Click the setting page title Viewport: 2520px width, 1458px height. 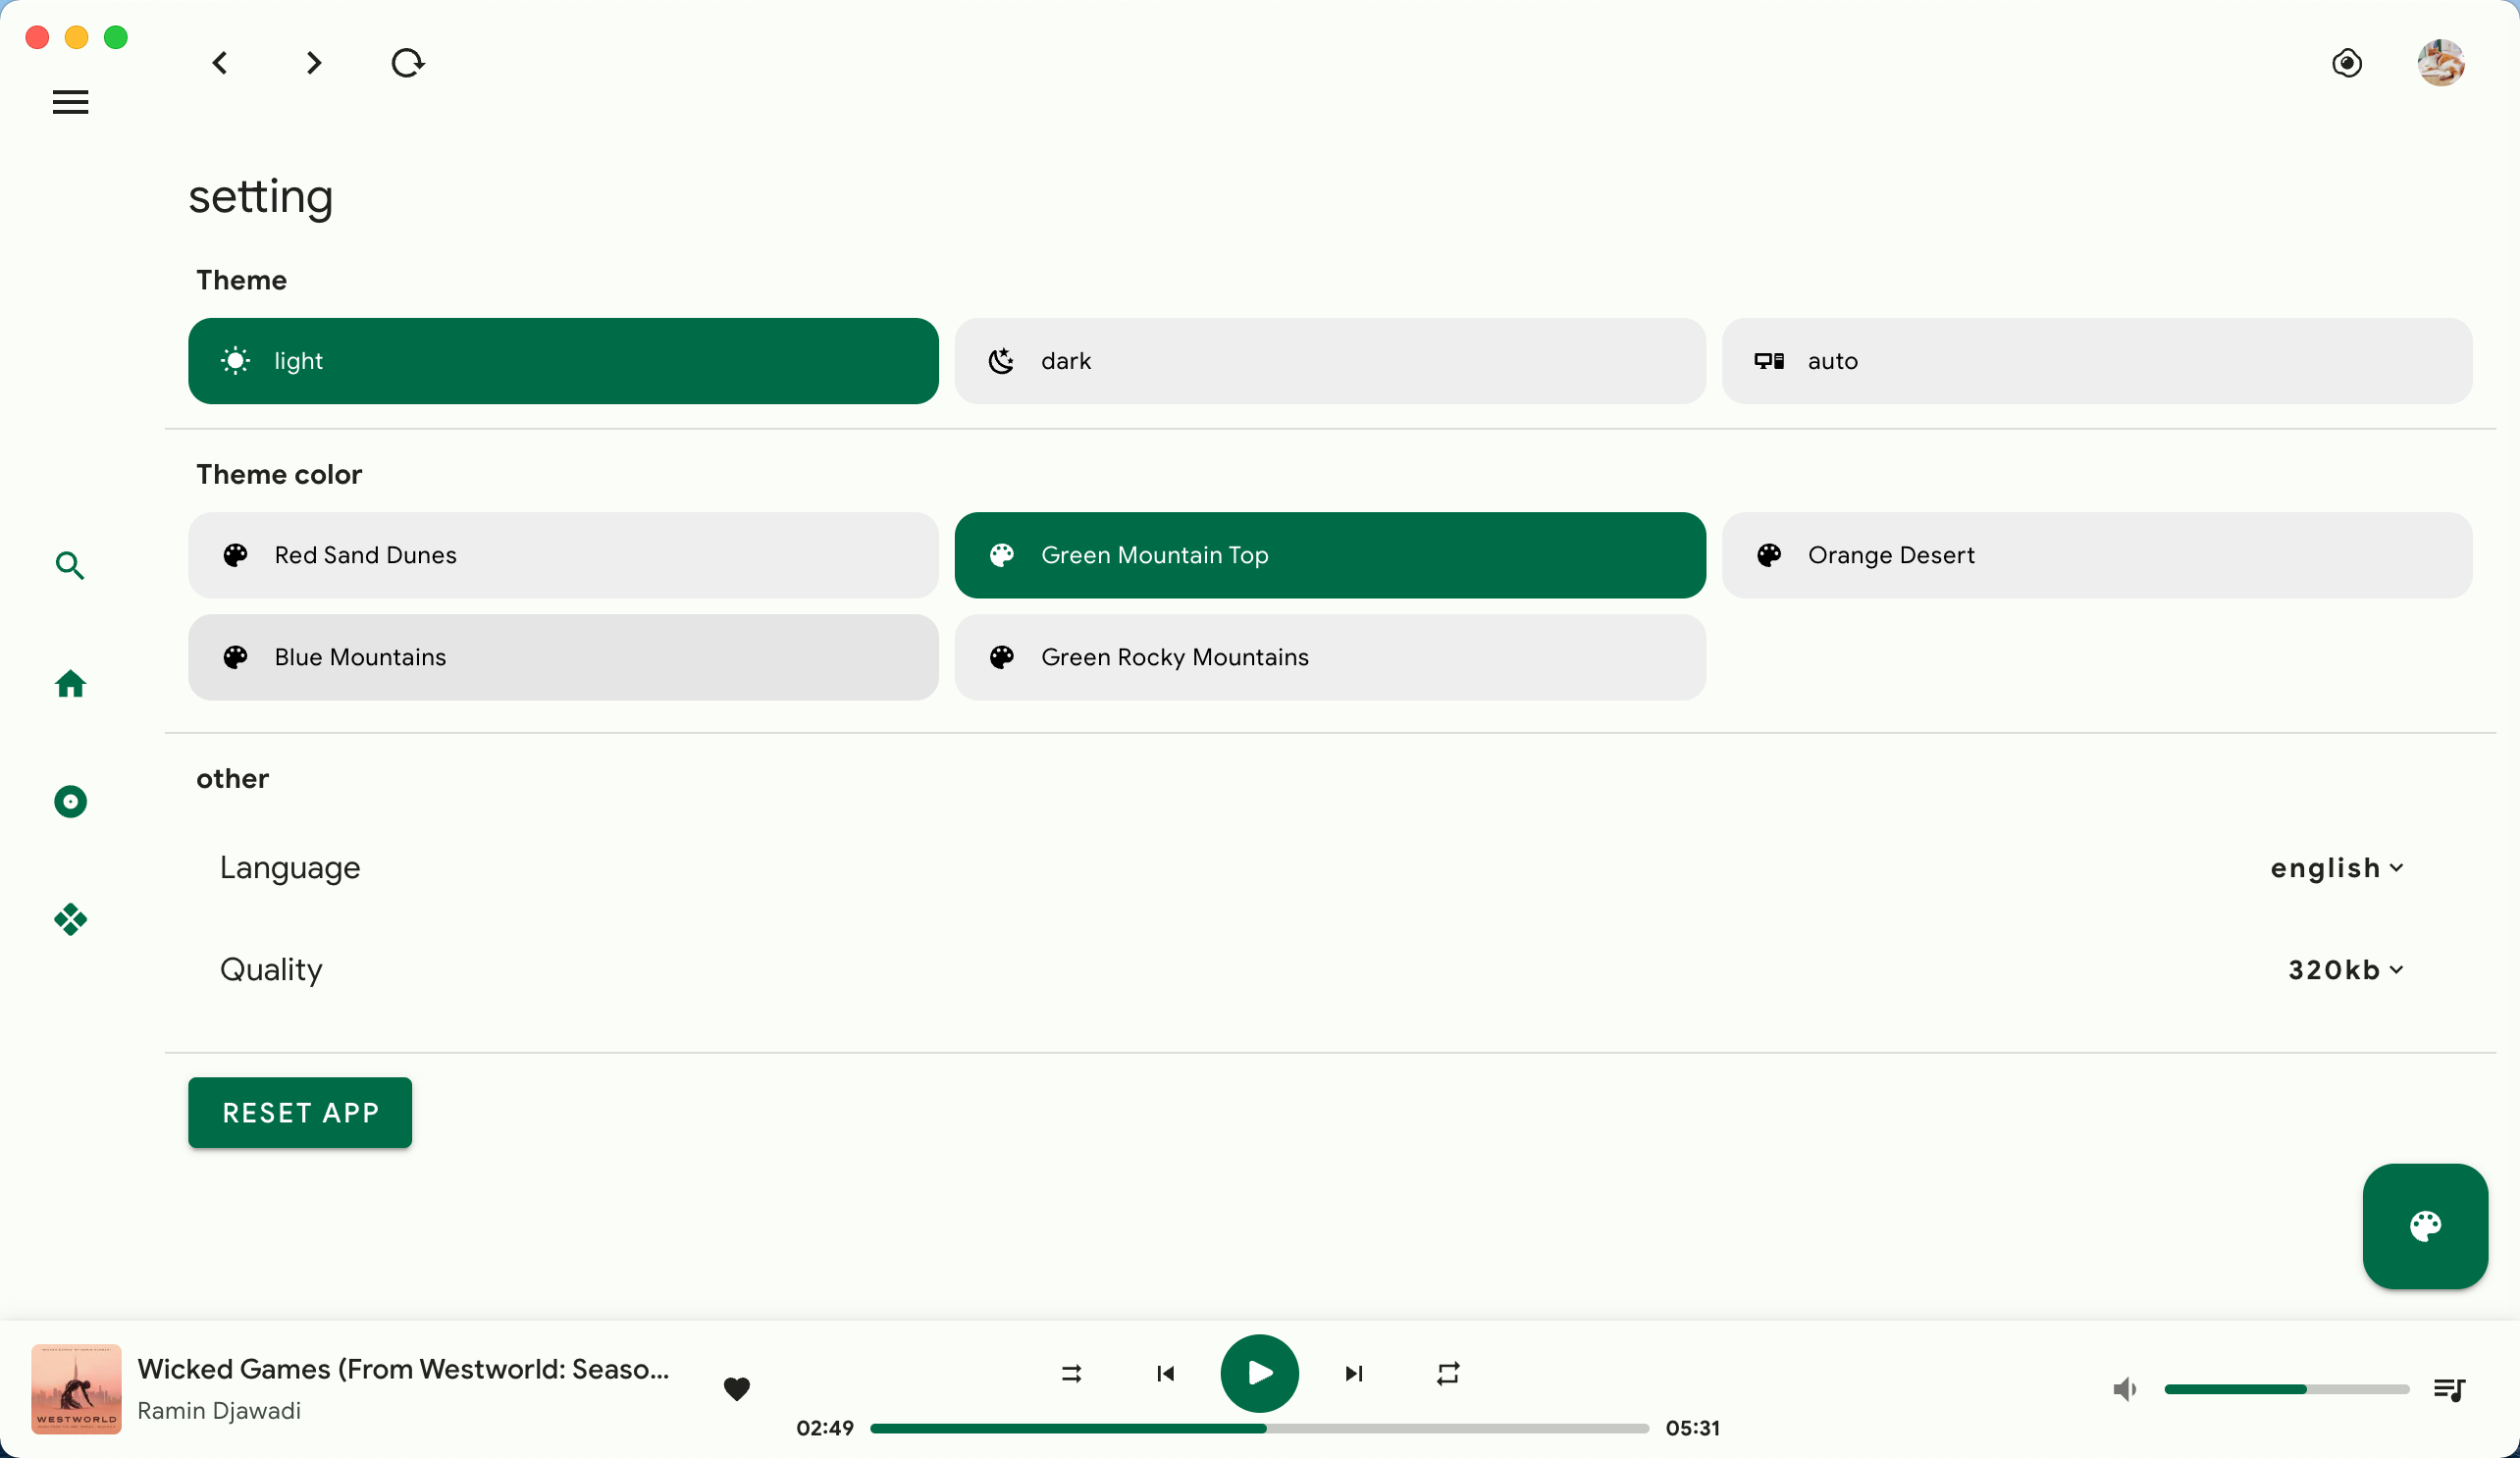coord(261,197)
